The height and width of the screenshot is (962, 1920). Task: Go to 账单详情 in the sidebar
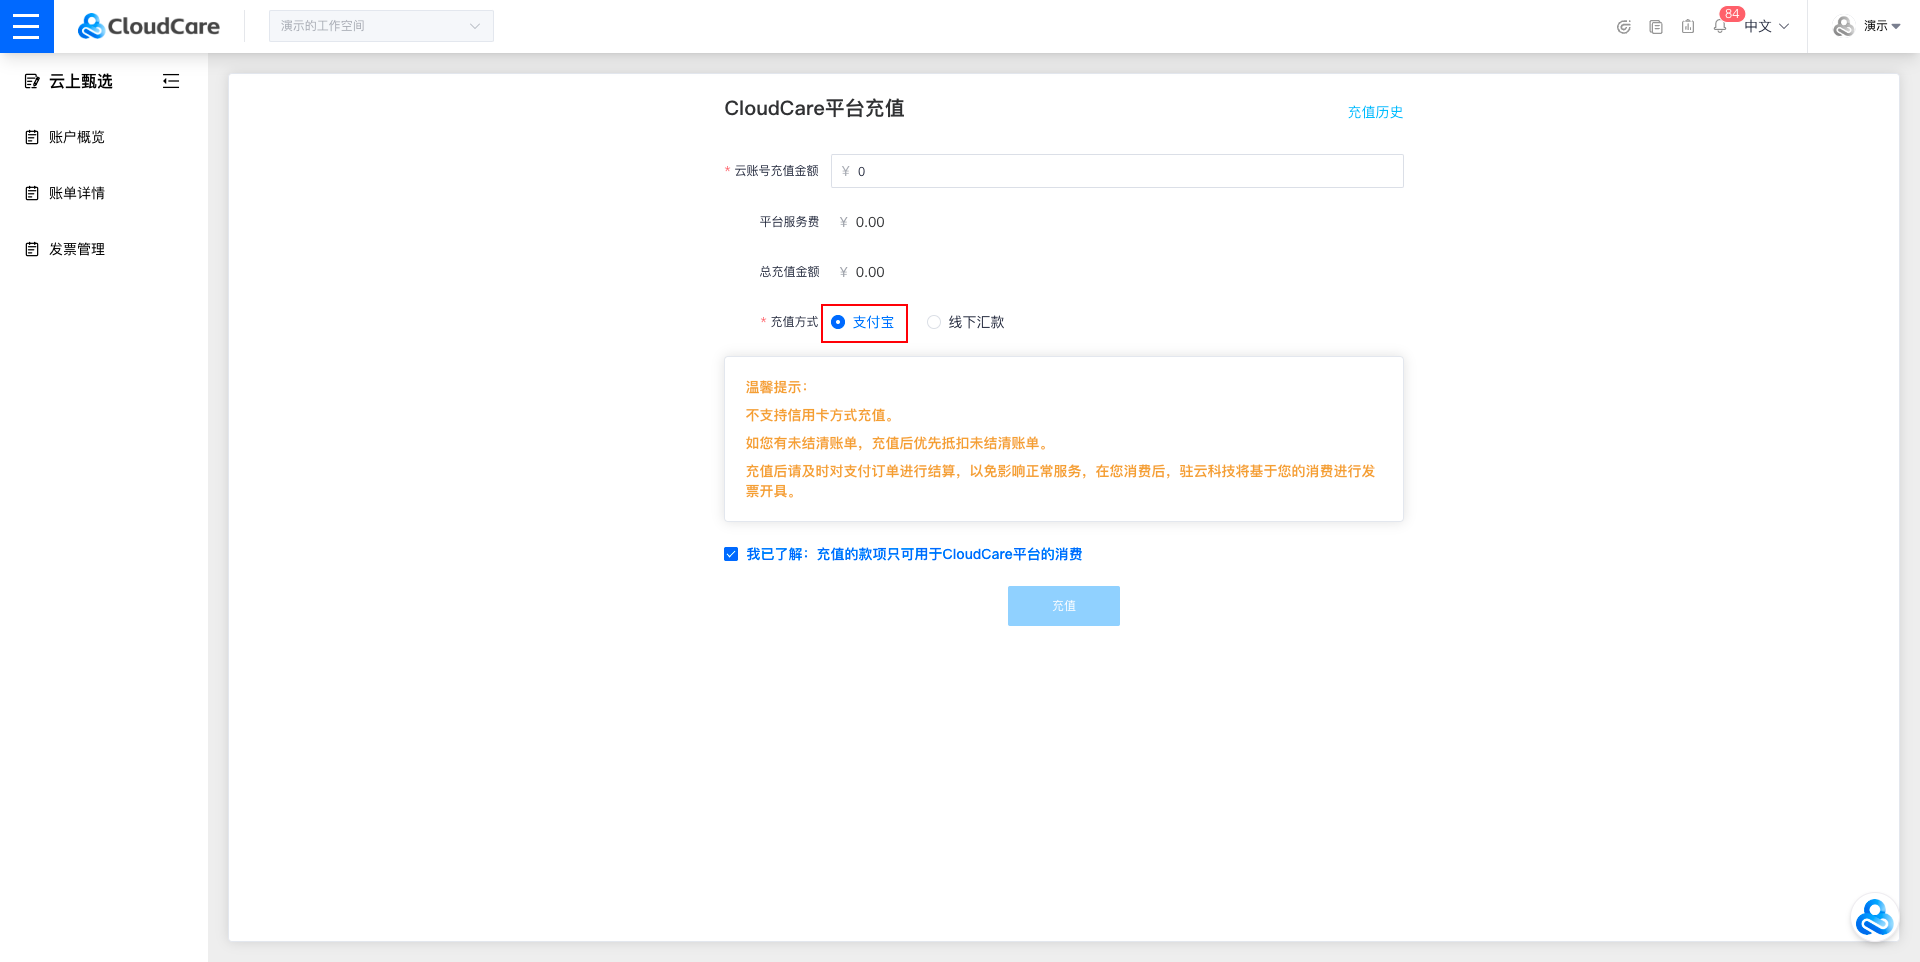(77, 193)
